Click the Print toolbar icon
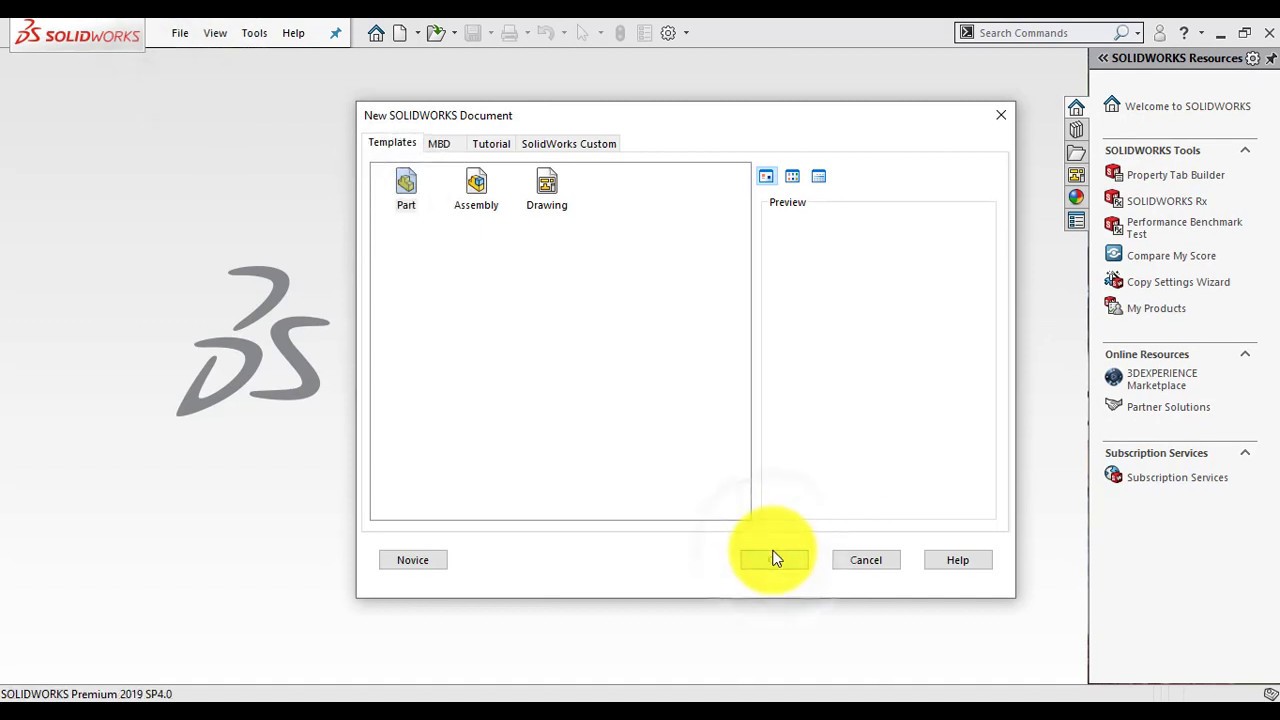This screenshot has width=1280, height=720. [509, 33]
